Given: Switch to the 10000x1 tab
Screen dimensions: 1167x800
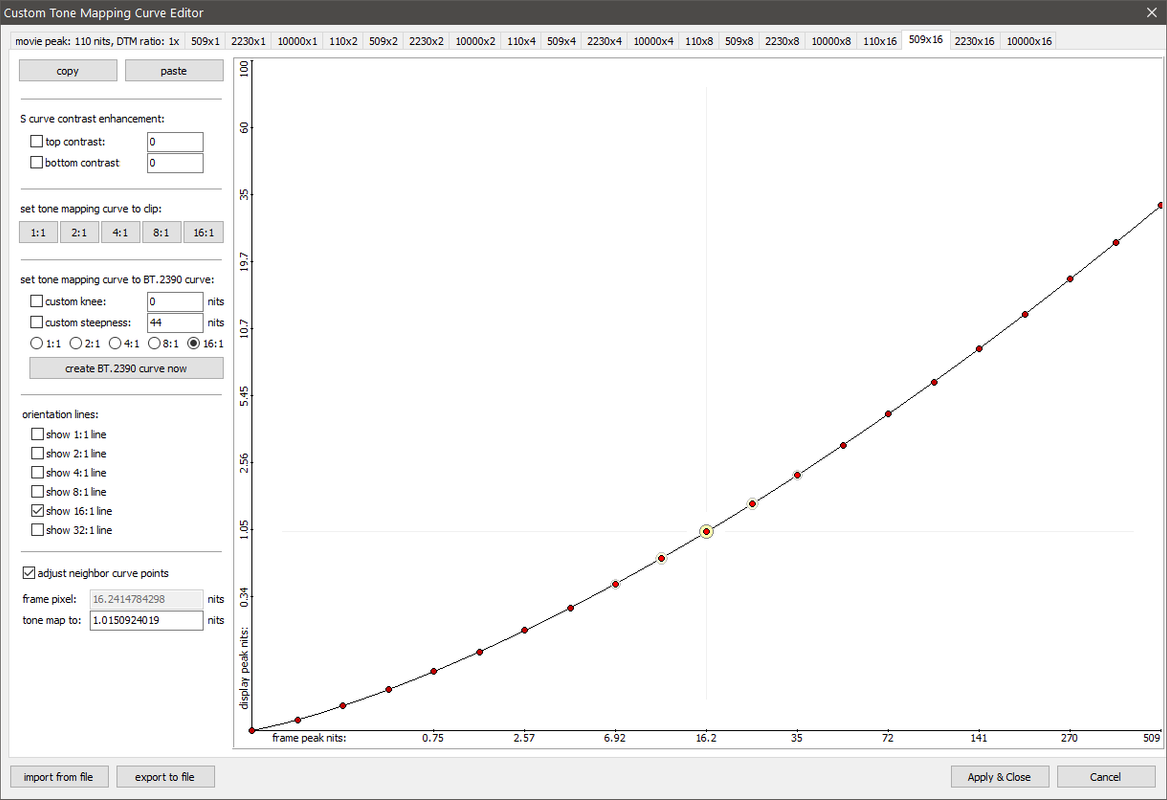Looking at the screenshot, I should pyautogui.click(x=297, y=41).
